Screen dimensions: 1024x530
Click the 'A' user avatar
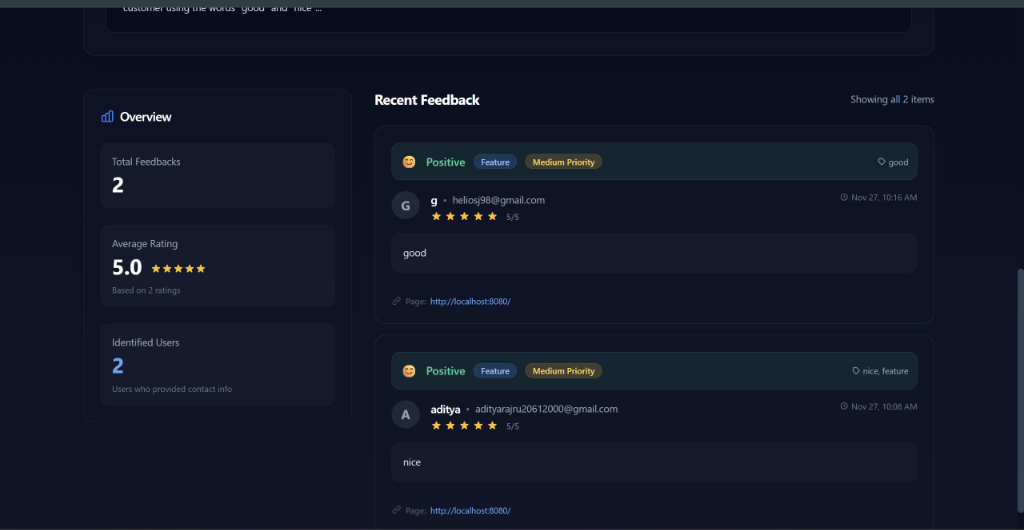coord(406,414)
